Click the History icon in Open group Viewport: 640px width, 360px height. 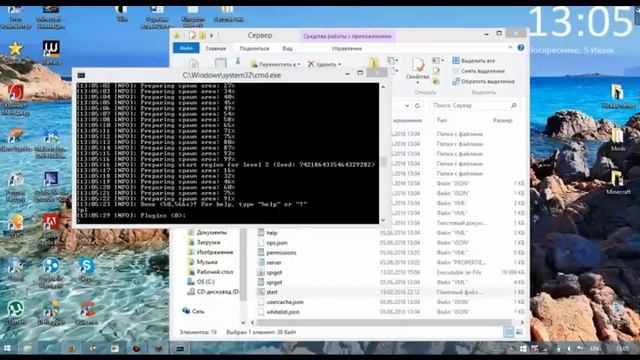point(436,81)
